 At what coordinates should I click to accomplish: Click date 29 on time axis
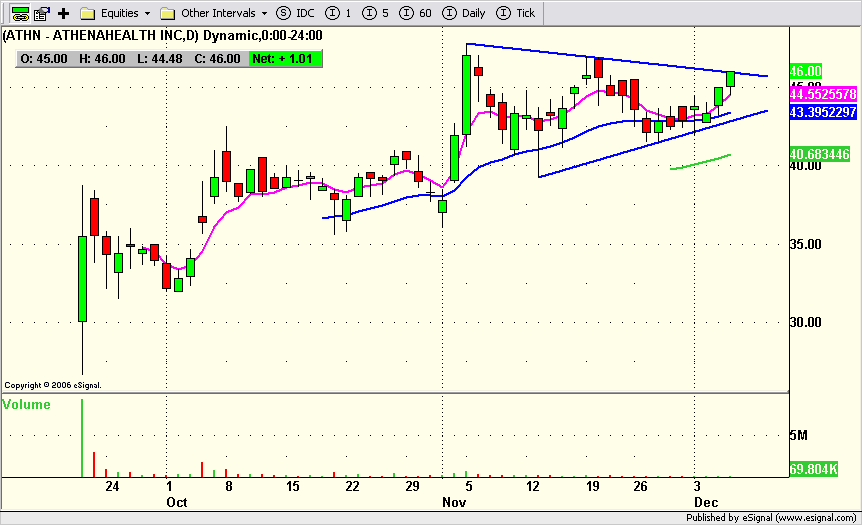pos(412,487)
